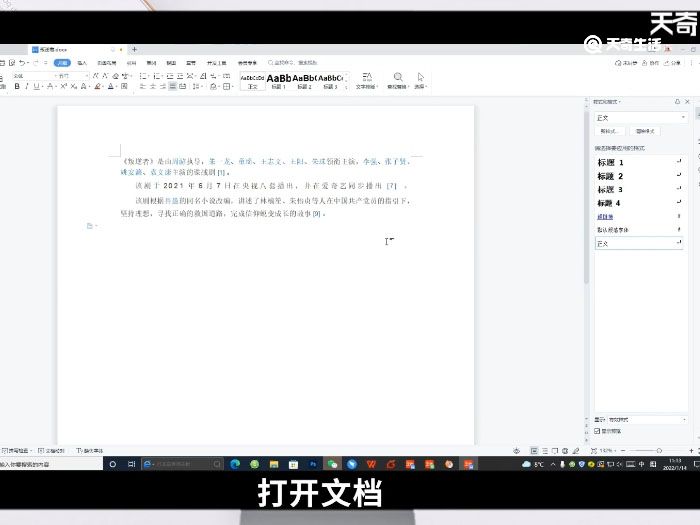The width and height of the screenshot is (700, 525).
Task: Click the Start ribbon tab
Action: (x=62, y=63)
